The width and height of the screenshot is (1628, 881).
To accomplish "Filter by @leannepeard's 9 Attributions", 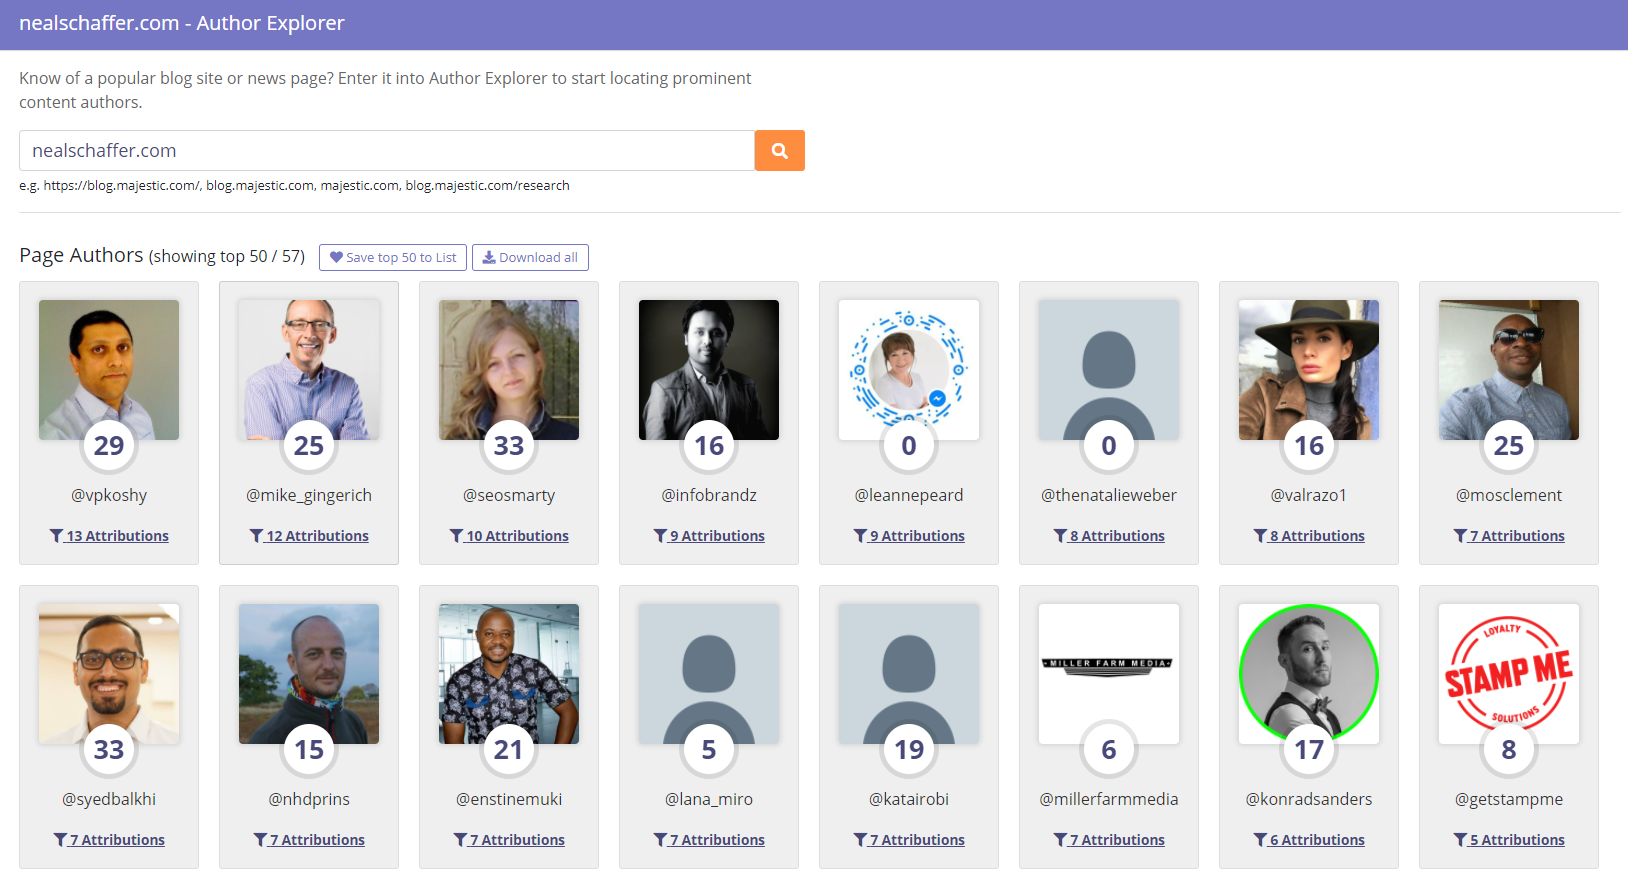I will pyautogui.click(x=909, y=536).
